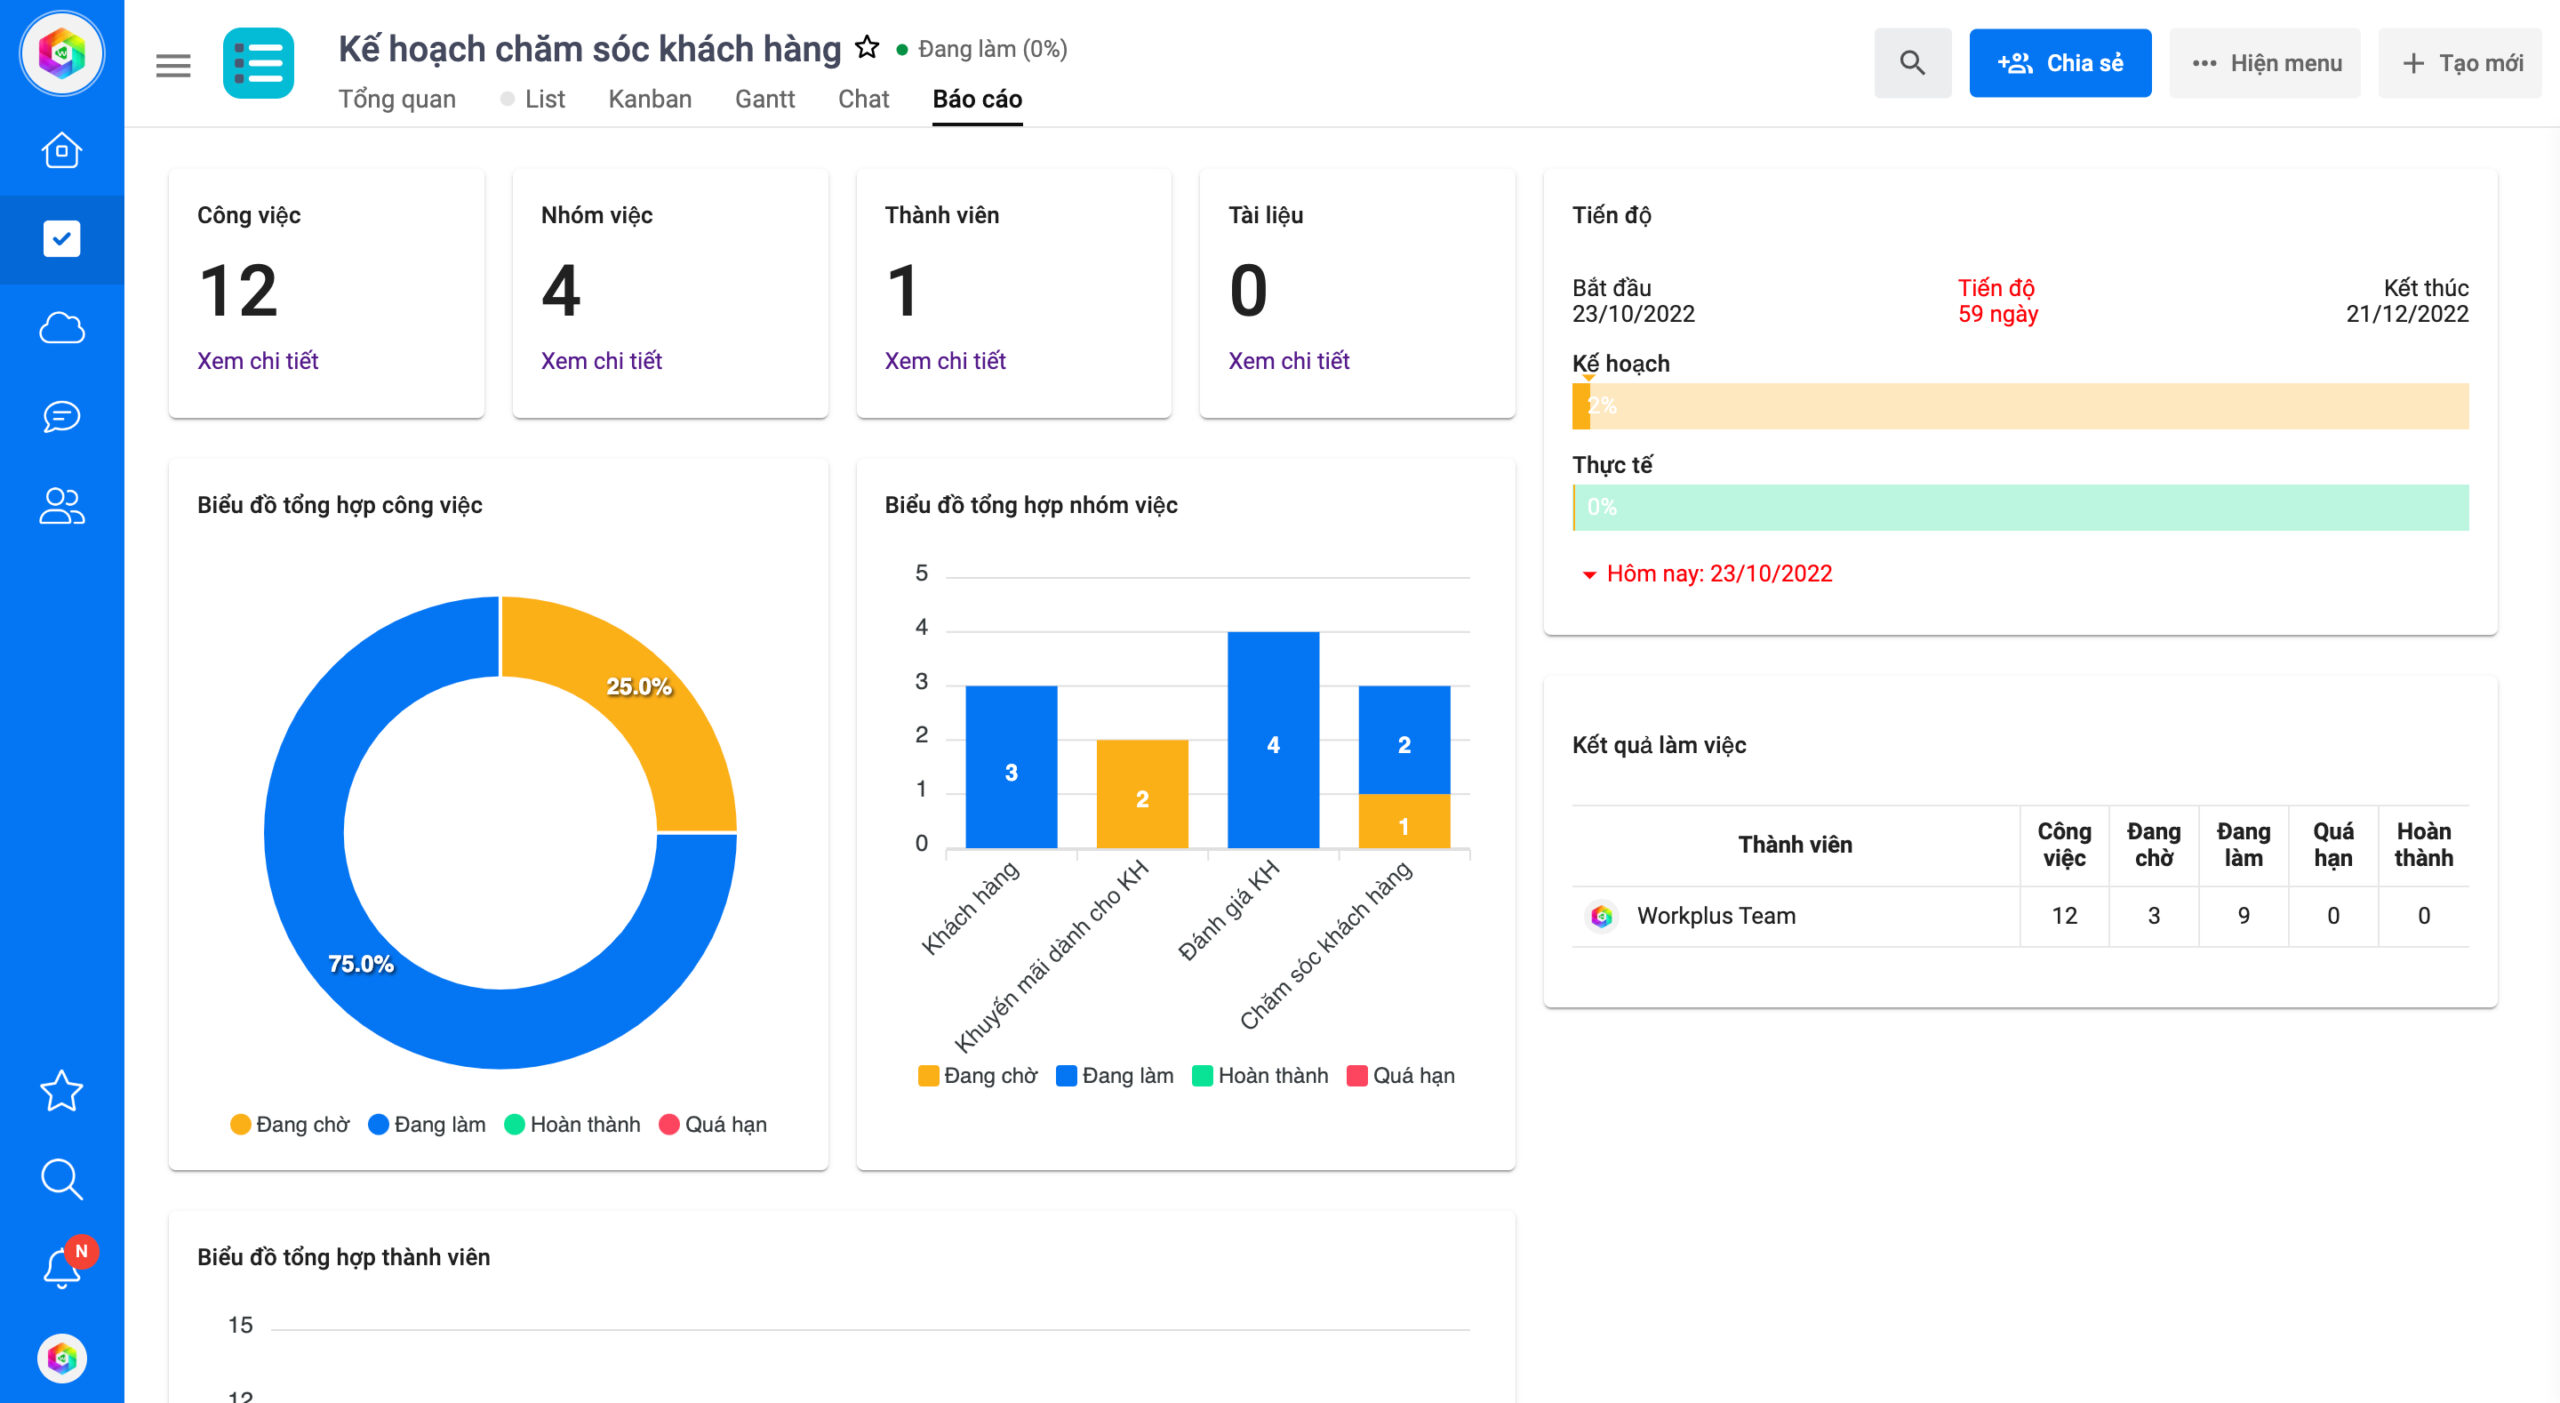
Task: Toggle Hoàn thành in donut chart legend
Action: 572,1125
